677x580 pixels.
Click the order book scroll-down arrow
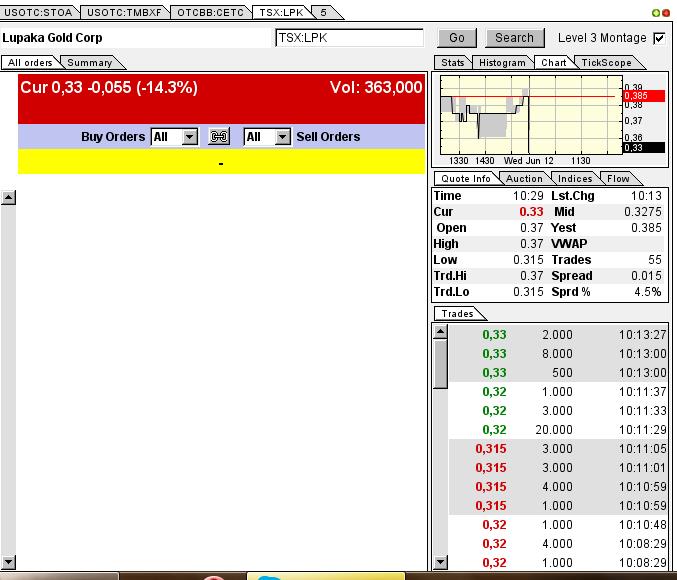click(8, 562)
